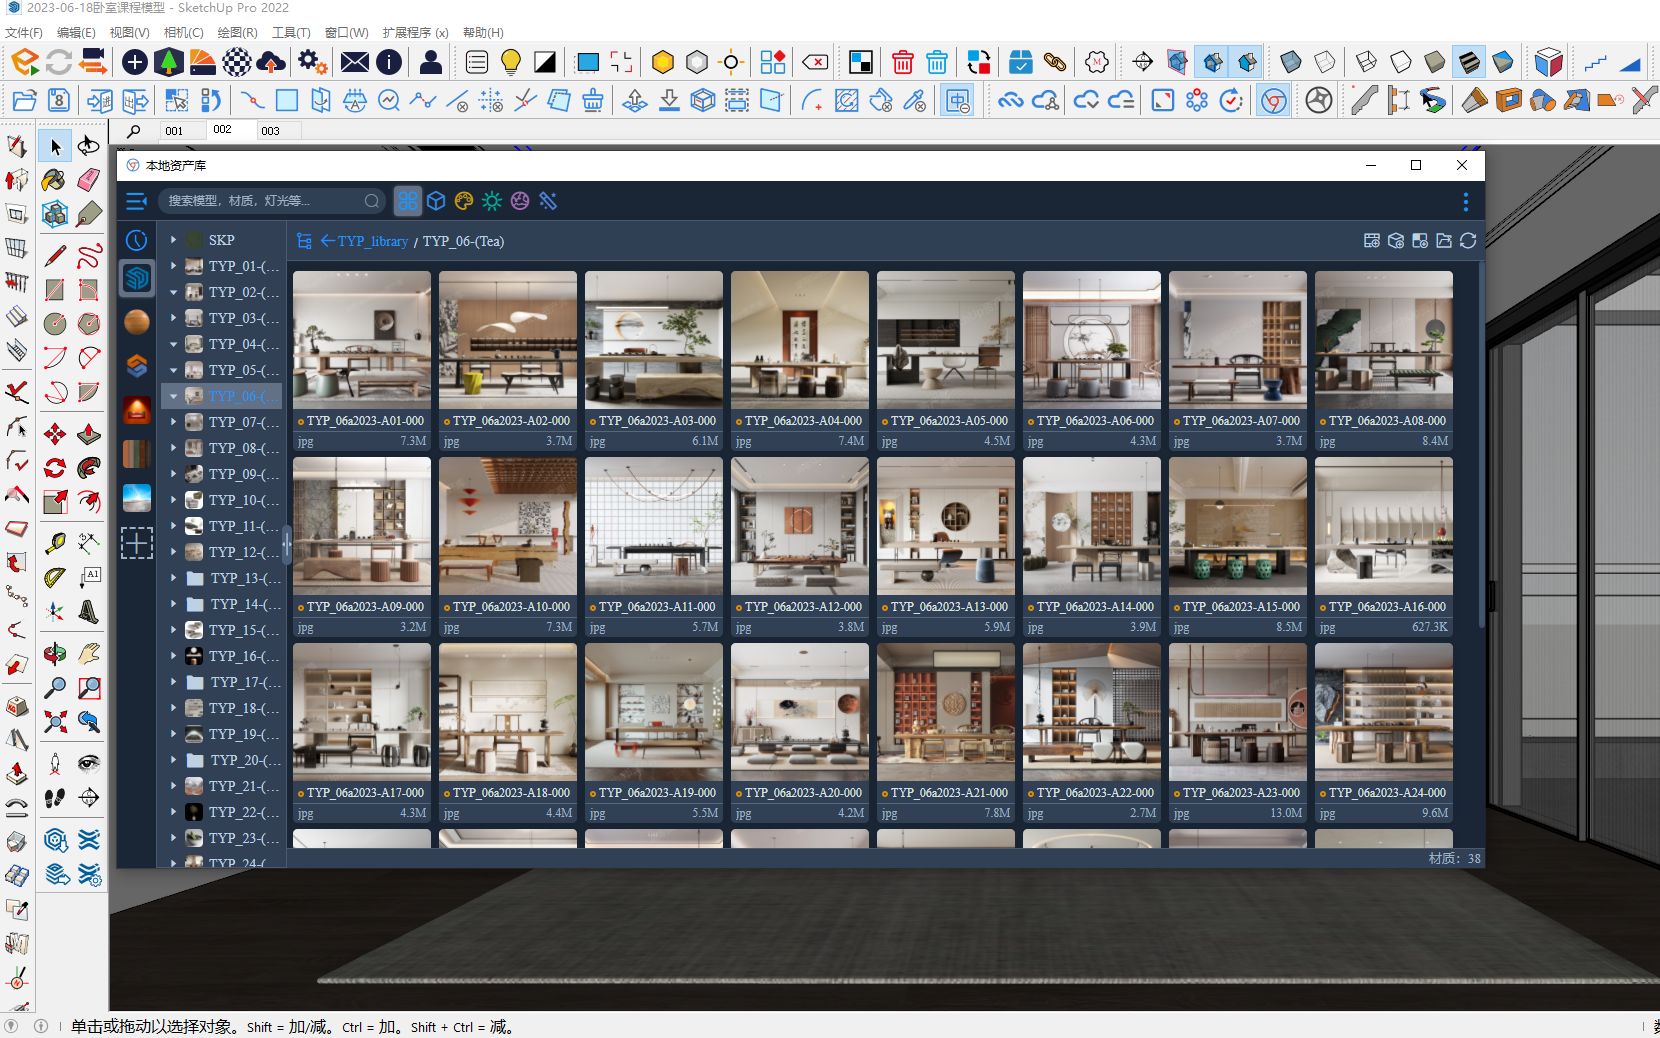The image size is (1660, 1038).
Task: Toggle the grid view filter button
Action: (408, 201)
